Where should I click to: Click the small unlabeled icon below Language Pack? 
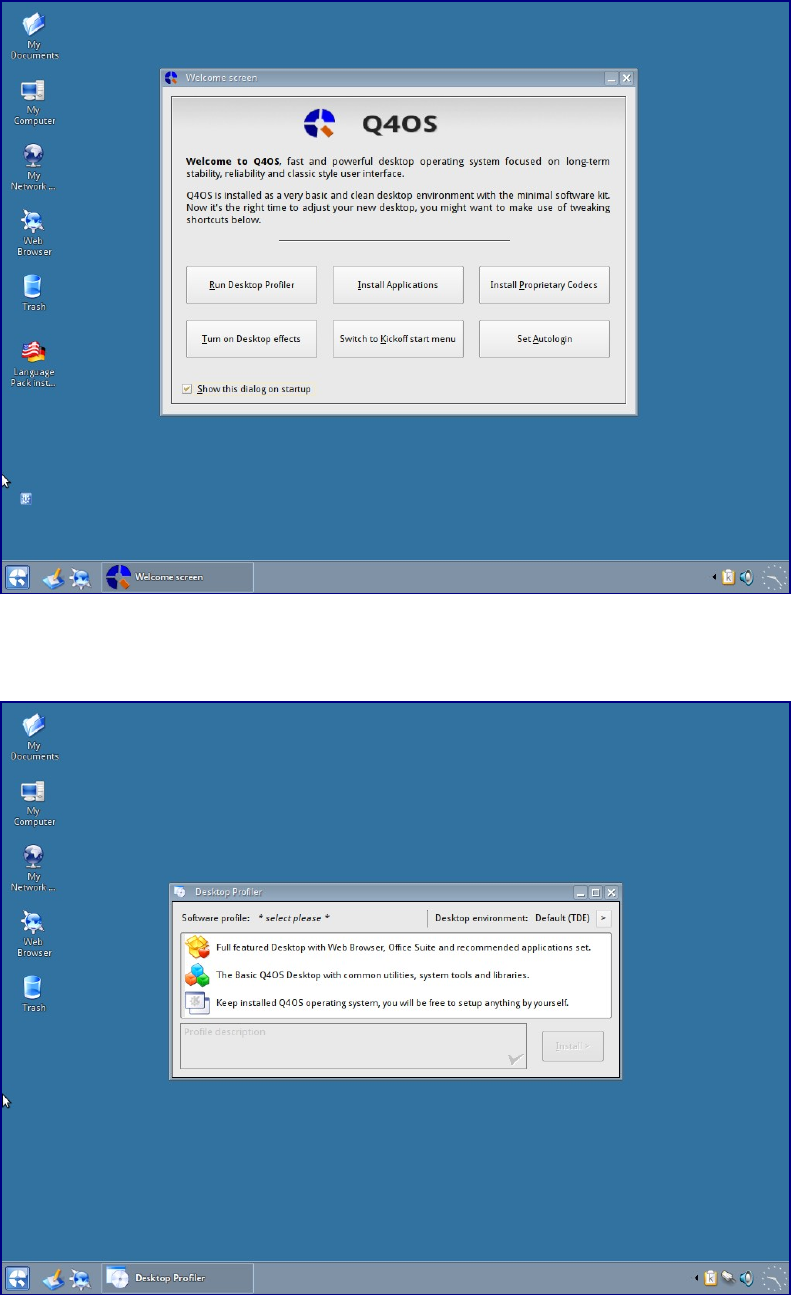(x=27, y=498)
